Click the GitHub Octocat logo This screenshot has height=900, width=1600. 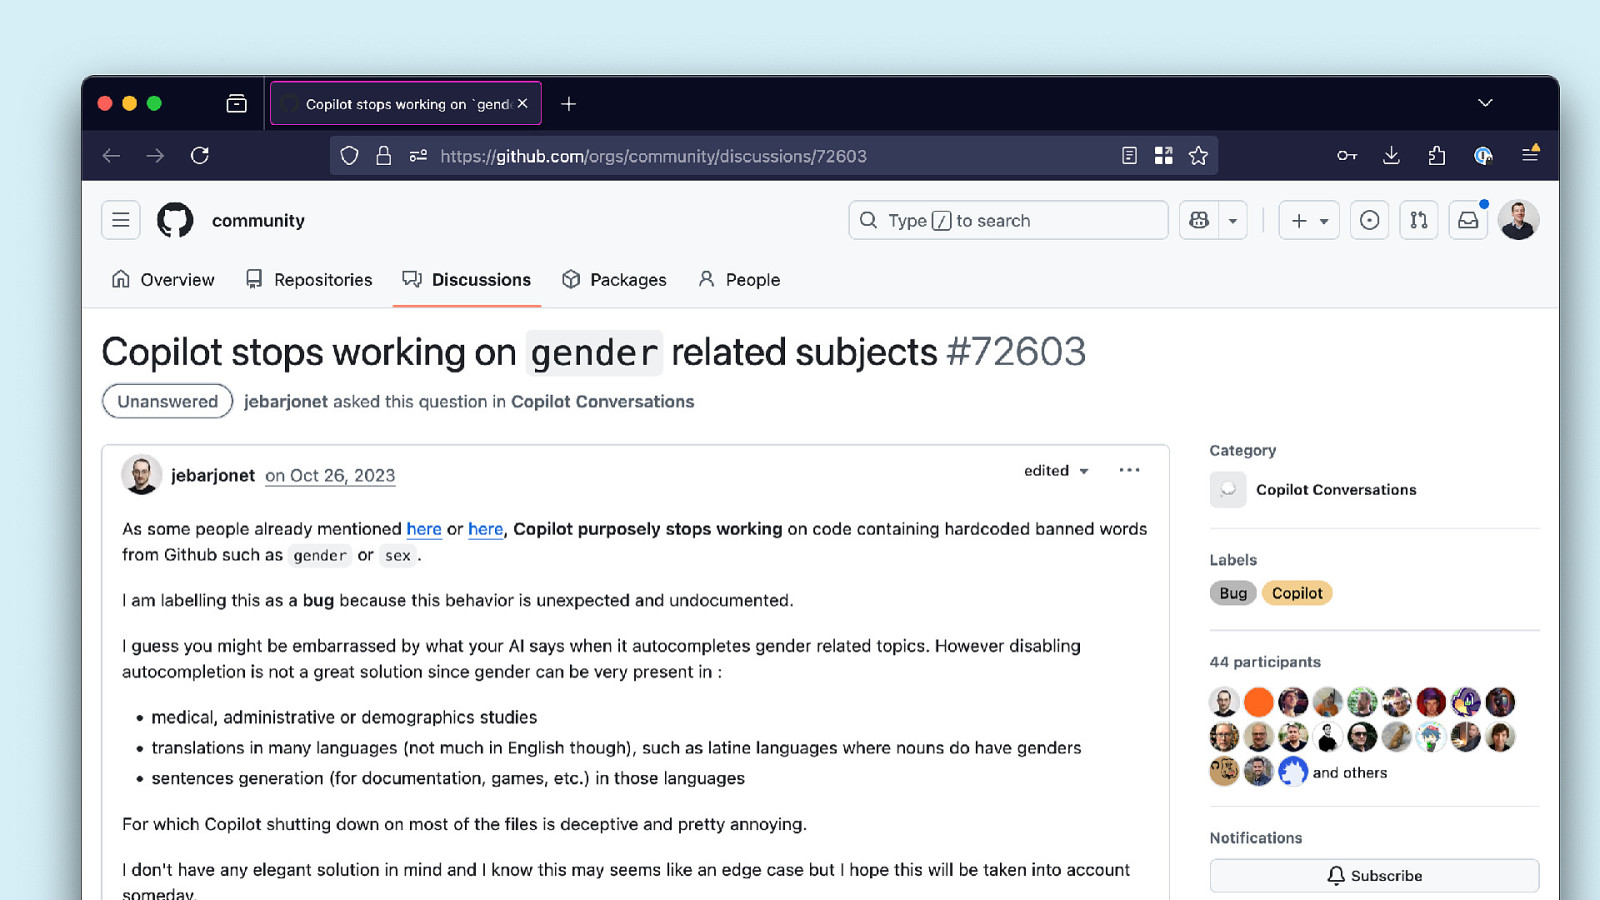[175, 220]
